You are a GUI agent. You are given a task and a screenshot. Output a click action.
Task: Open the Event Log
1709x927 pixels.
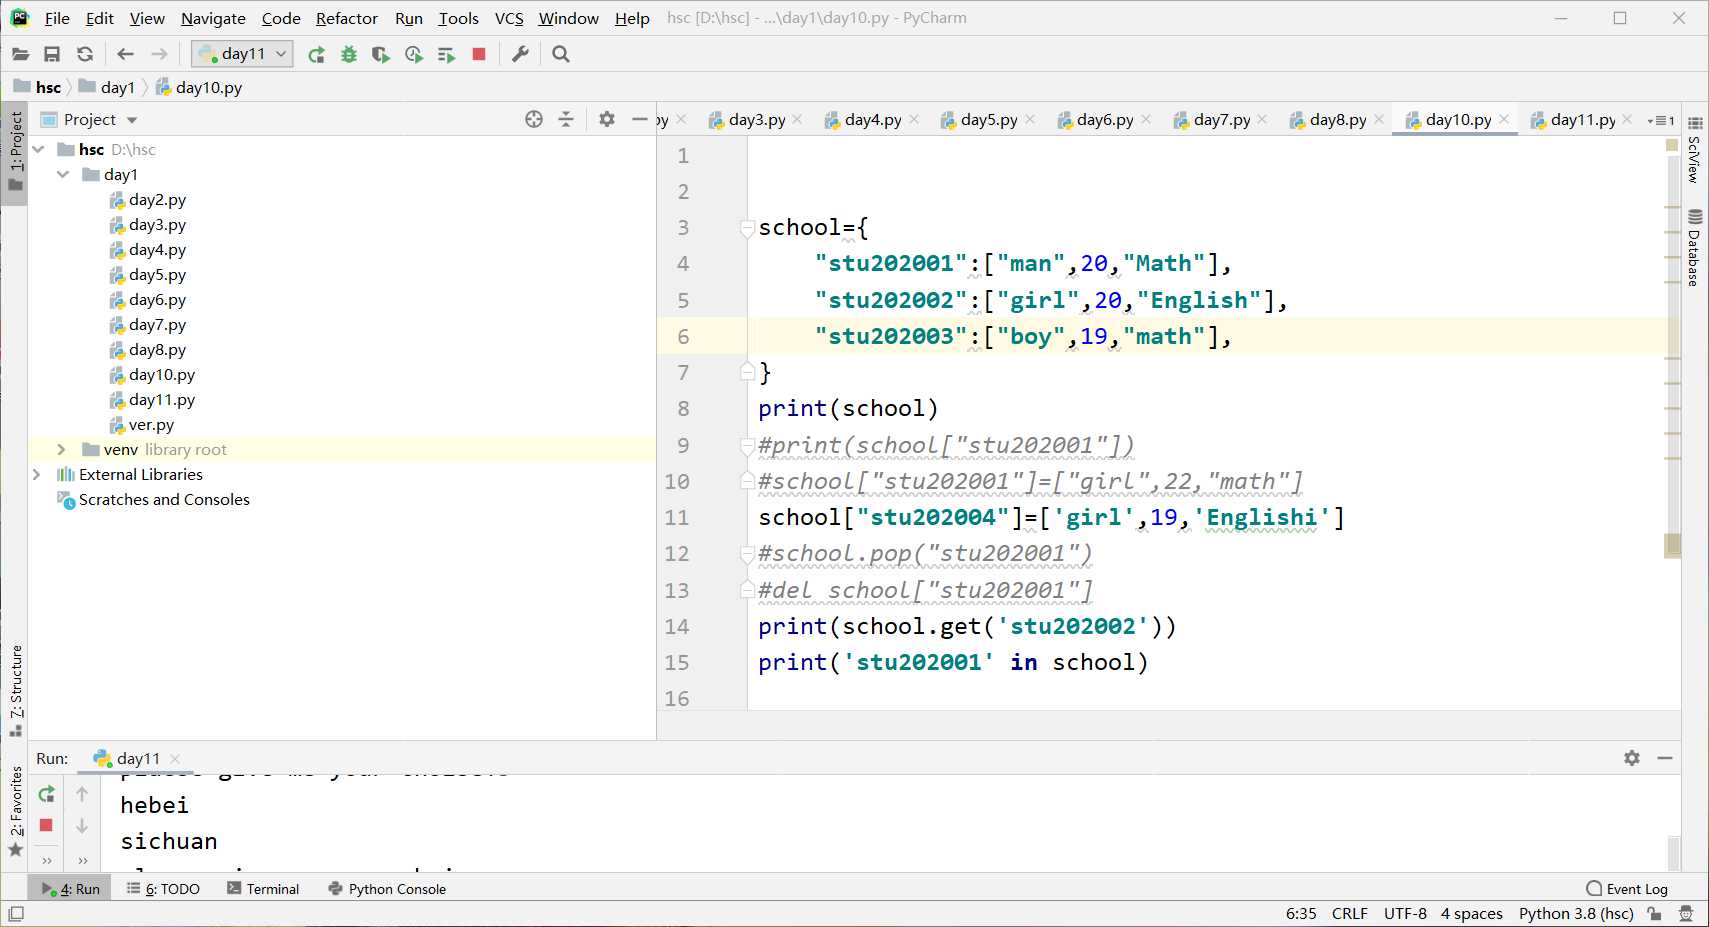click(1627, 888)
